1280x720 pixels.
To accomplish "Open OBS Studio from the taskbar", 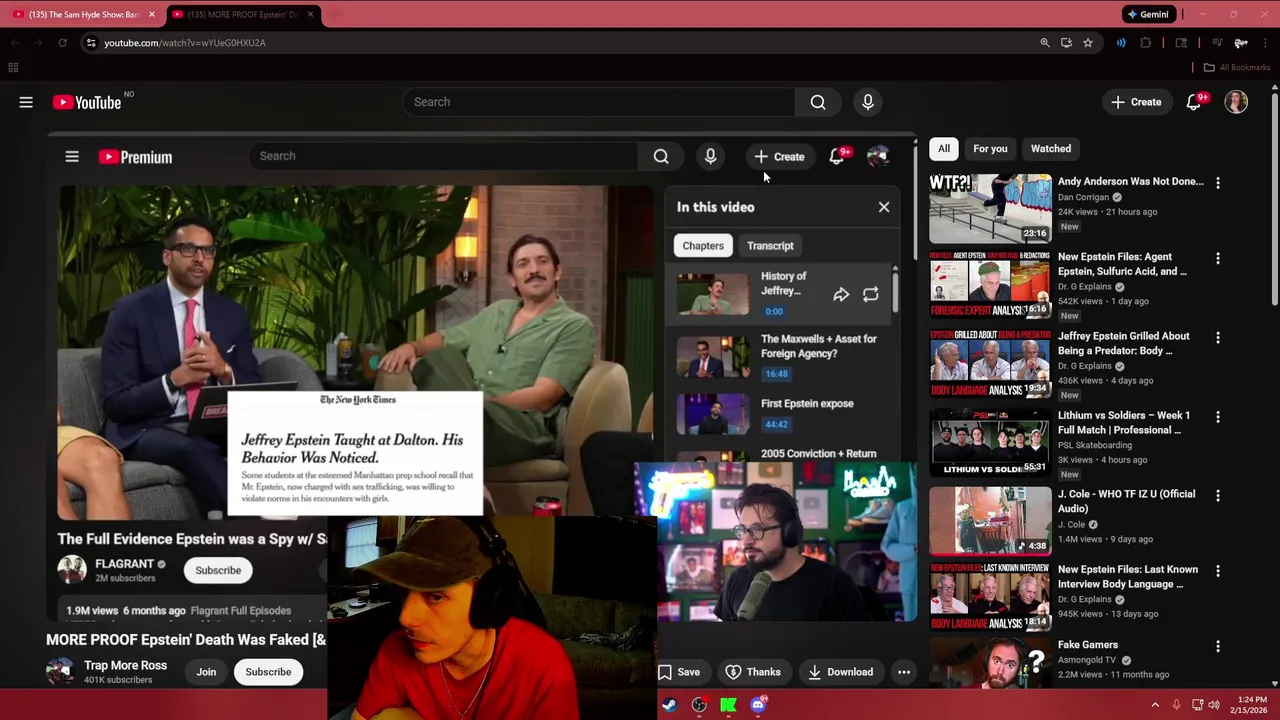I will (x=699, y=705).
